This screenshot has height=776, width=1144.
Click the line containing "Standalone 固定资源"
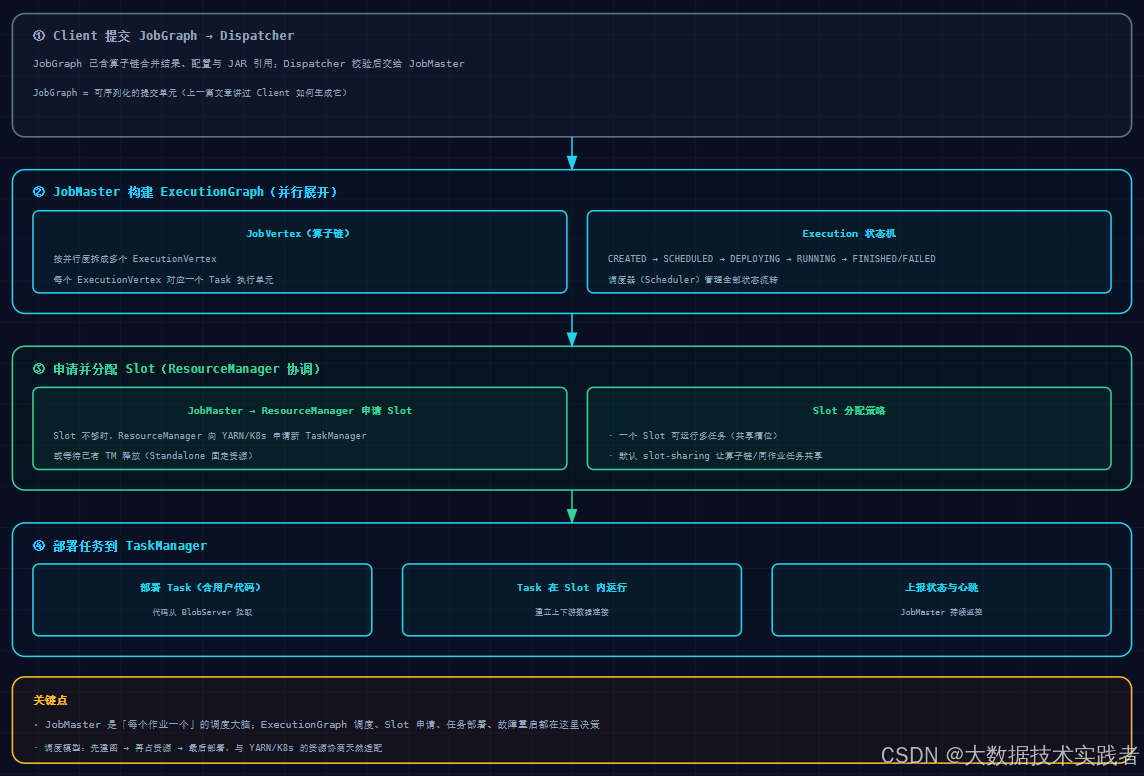tap(153, 456)
